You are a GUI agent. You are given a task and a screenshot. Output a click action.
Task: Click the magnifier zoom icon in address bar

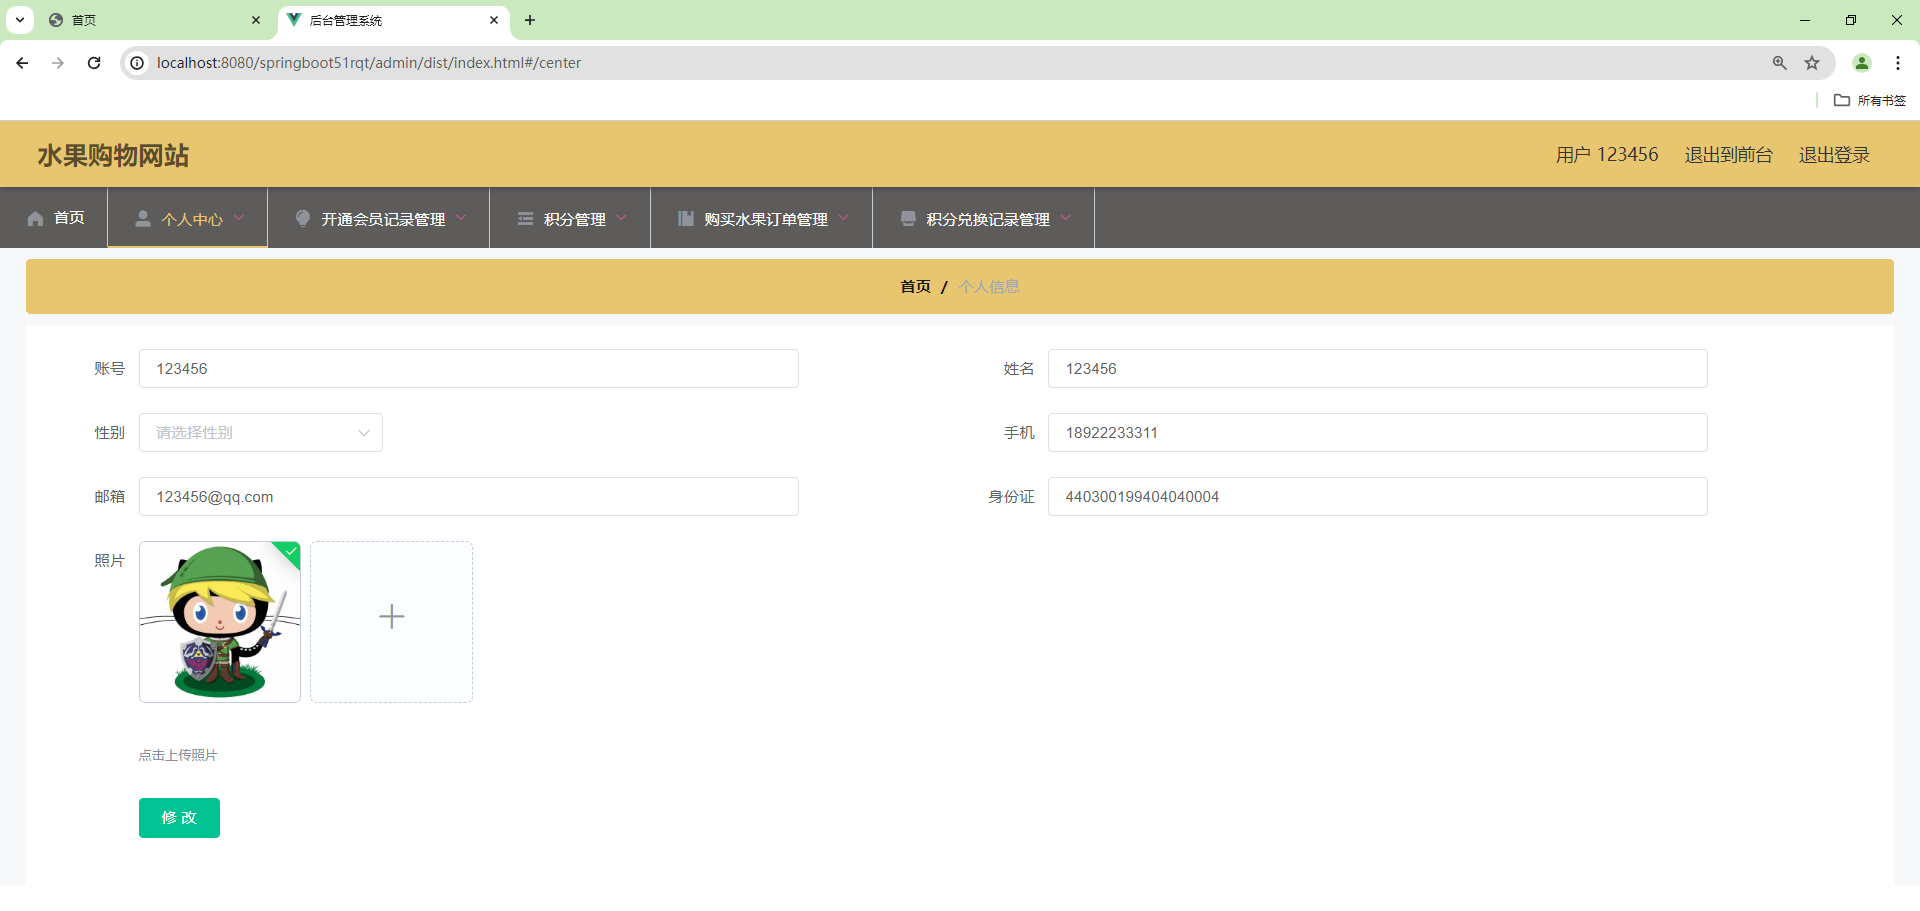pyautogui.click(x=1779, y=62)
